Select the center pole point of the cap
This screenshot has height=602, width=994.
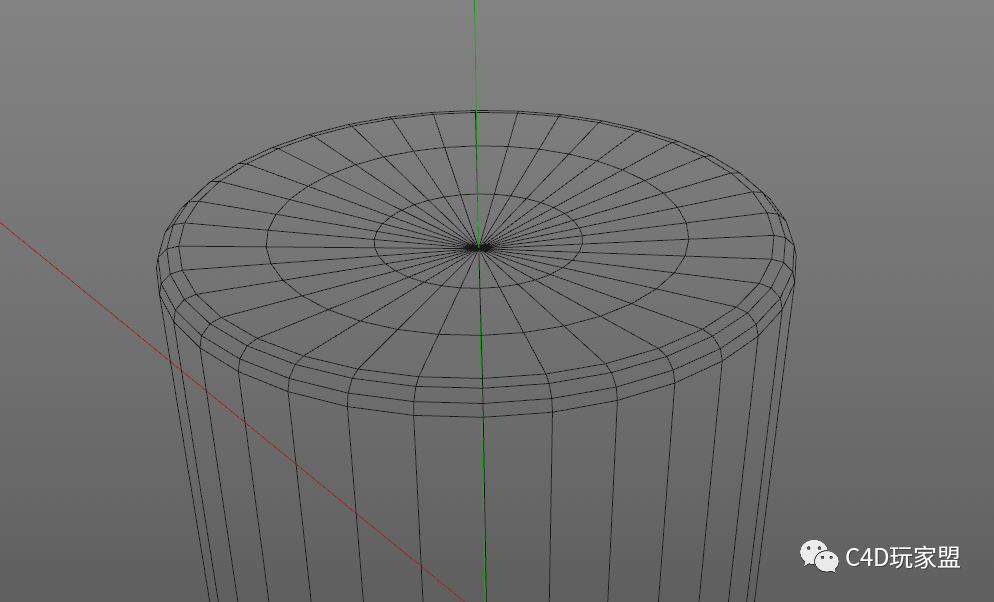[478, 247]
